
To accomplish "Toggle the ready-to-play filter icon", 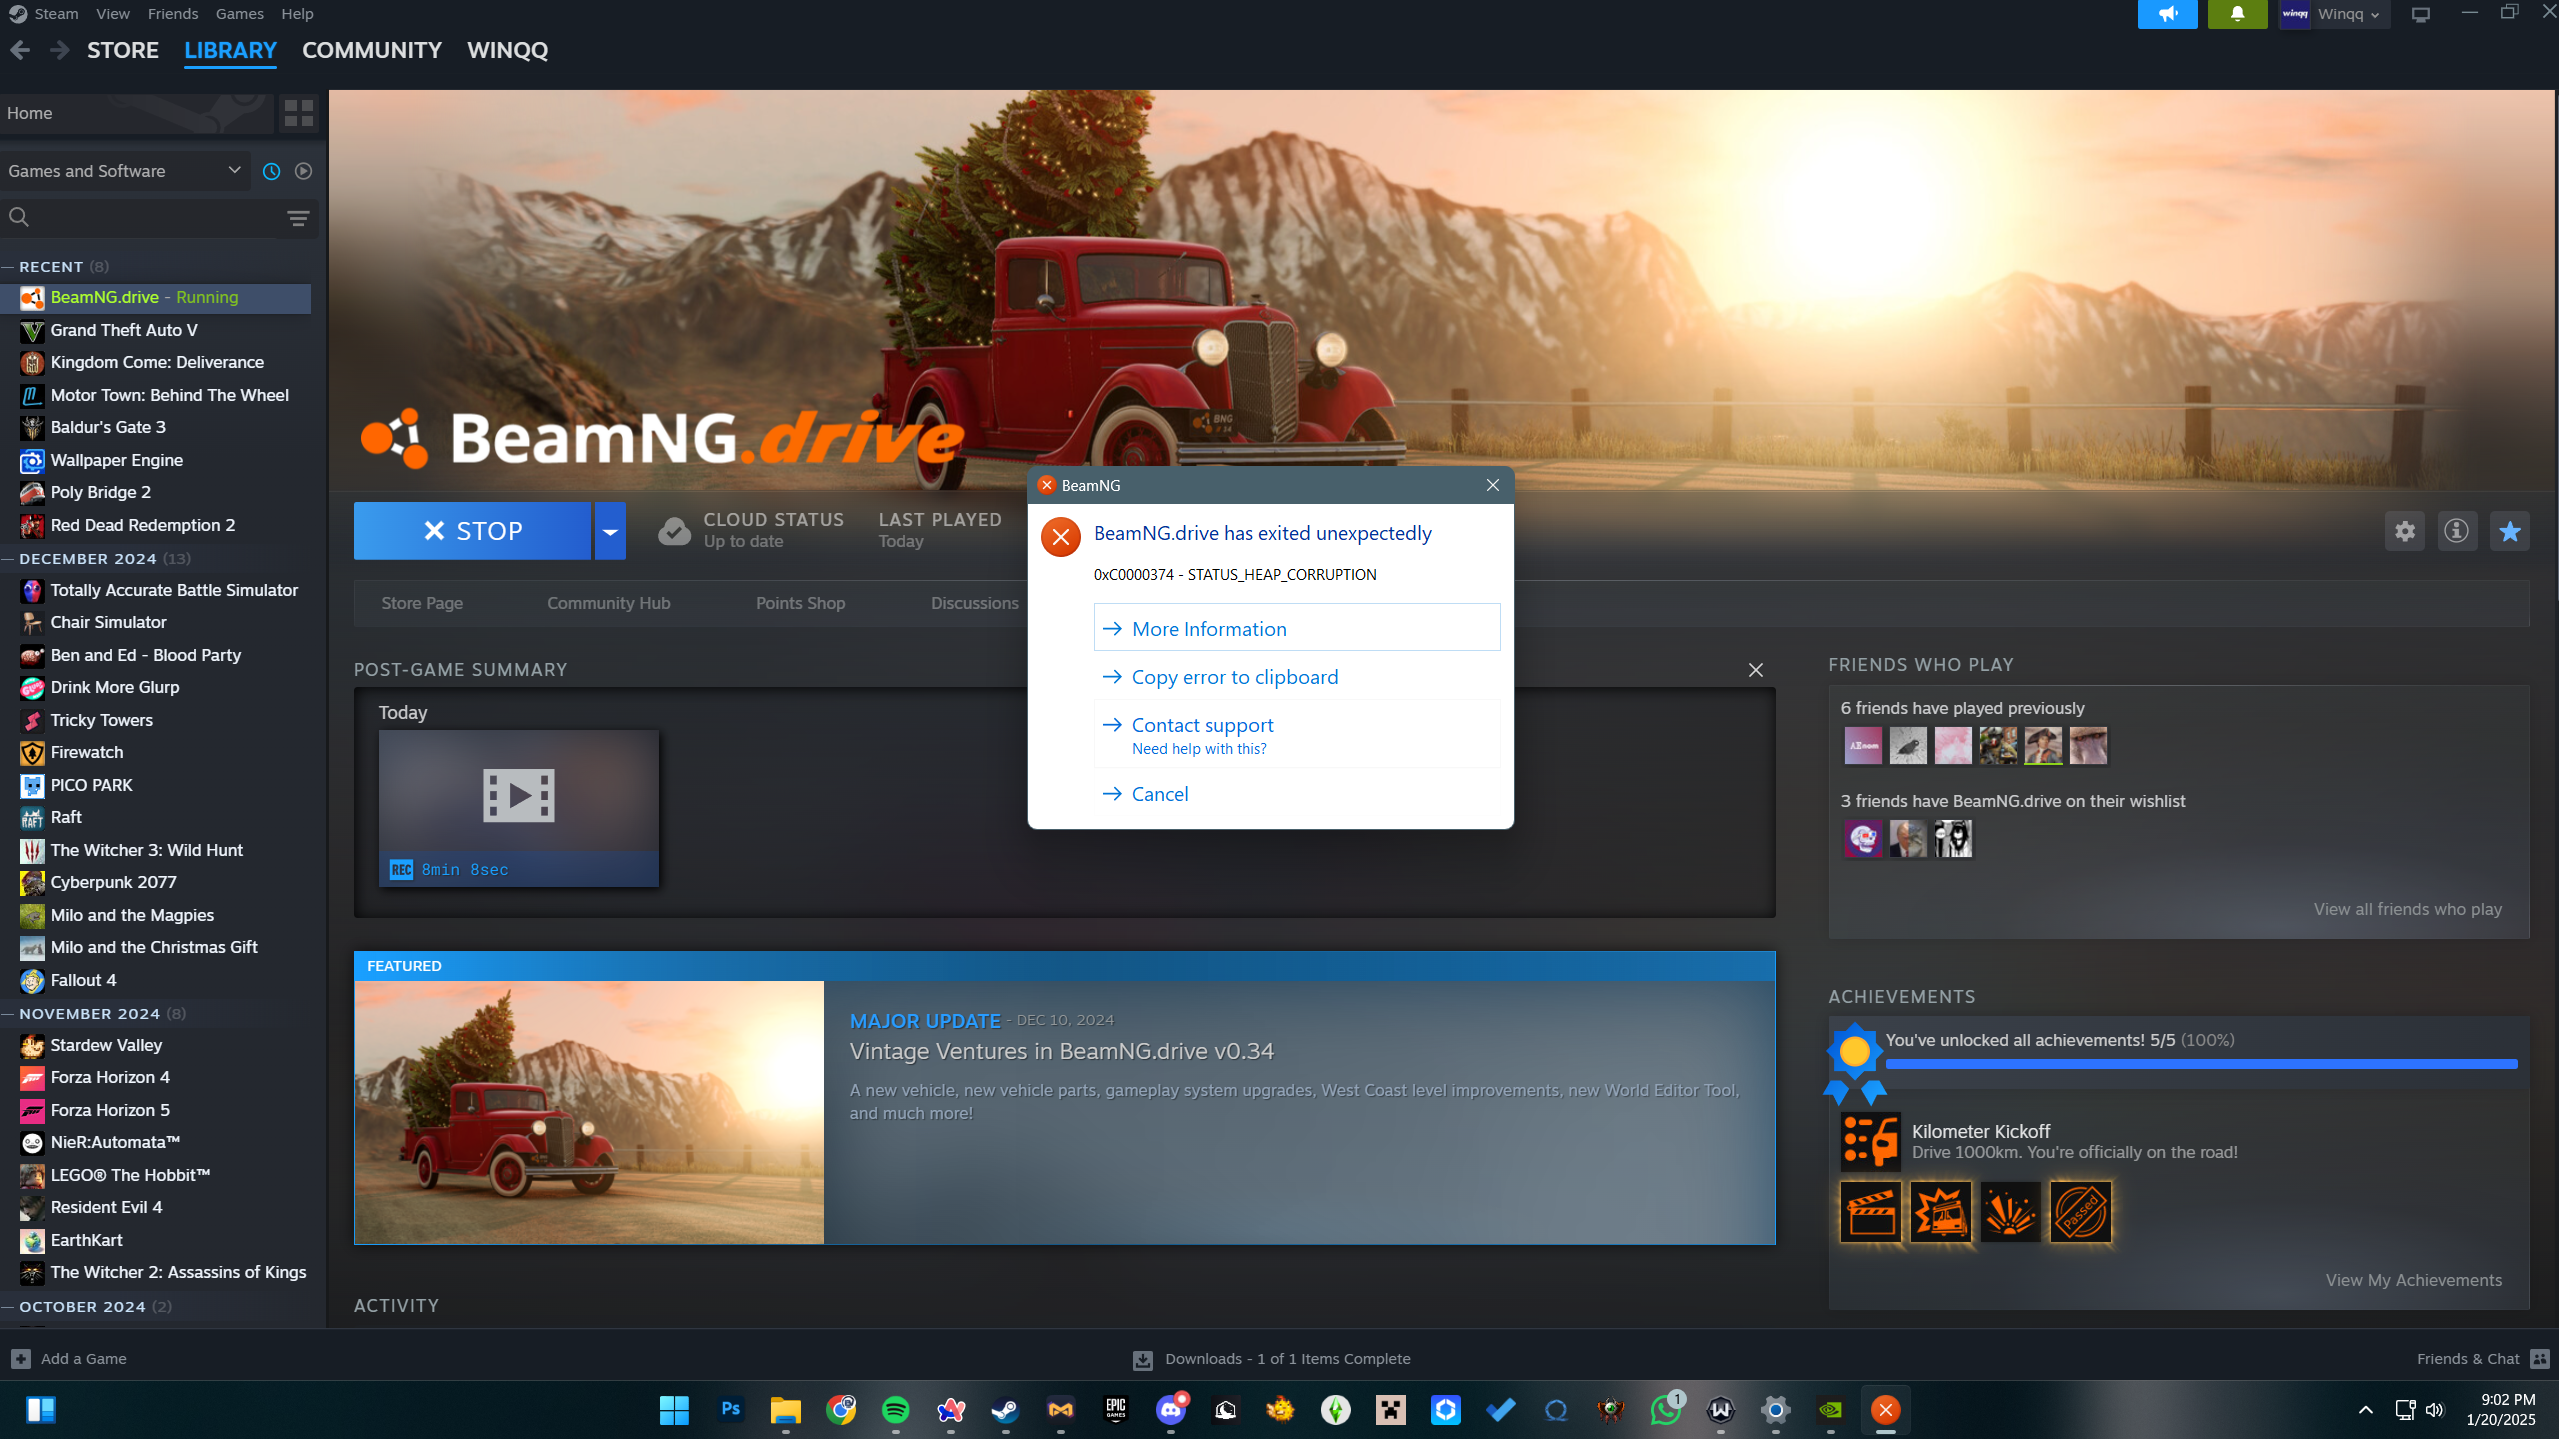I will coord(304,171).
